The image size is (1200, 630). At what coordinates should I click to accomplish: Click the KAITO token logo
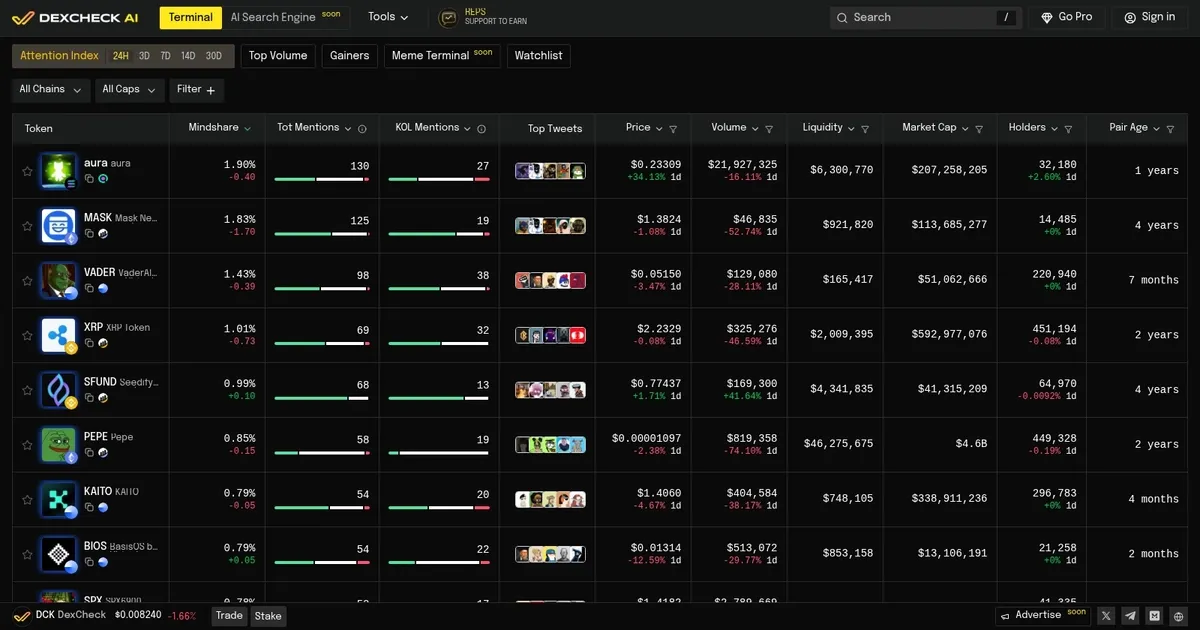(x=59, y=500)
